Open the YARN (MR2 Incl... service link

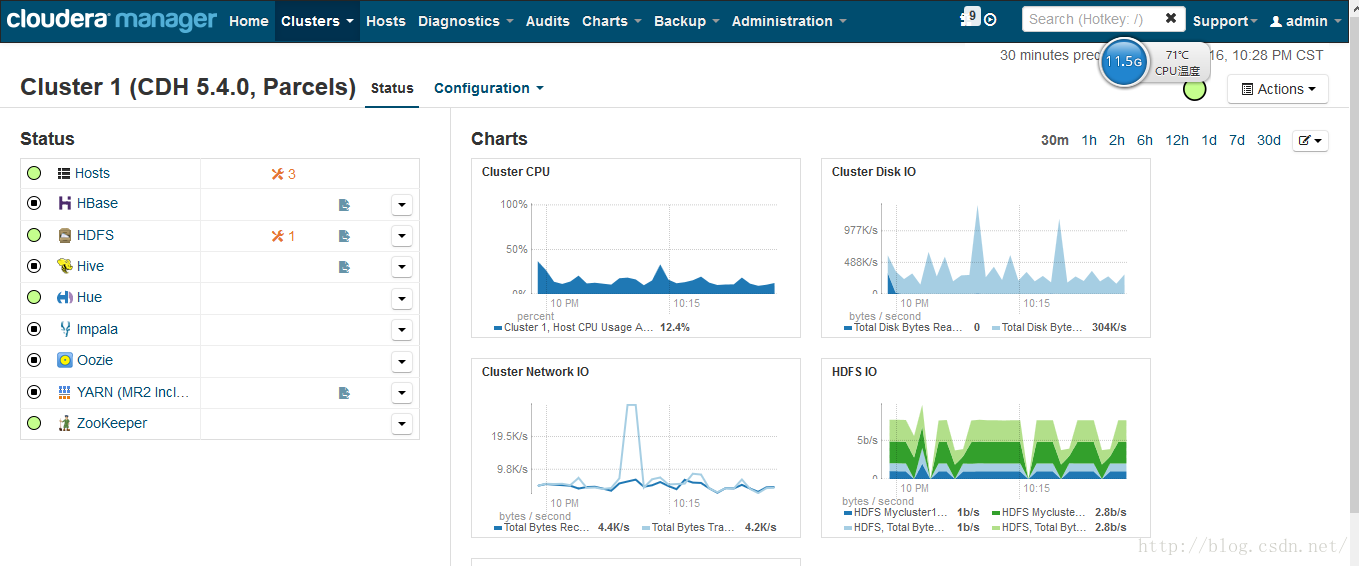[x=133, y=392]
